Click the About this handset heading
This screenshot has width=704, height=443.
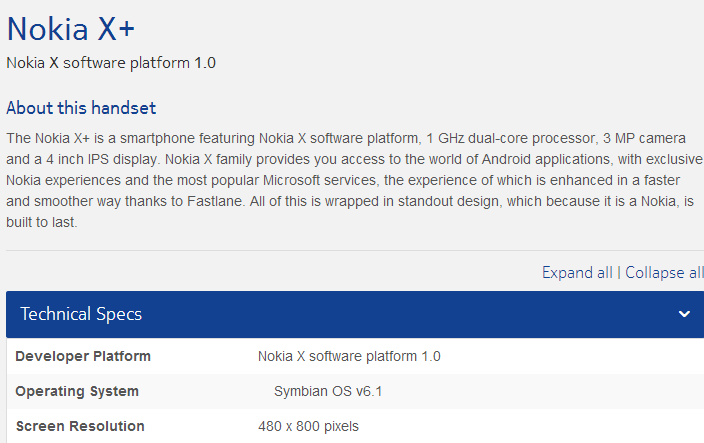tap(81, 108)
